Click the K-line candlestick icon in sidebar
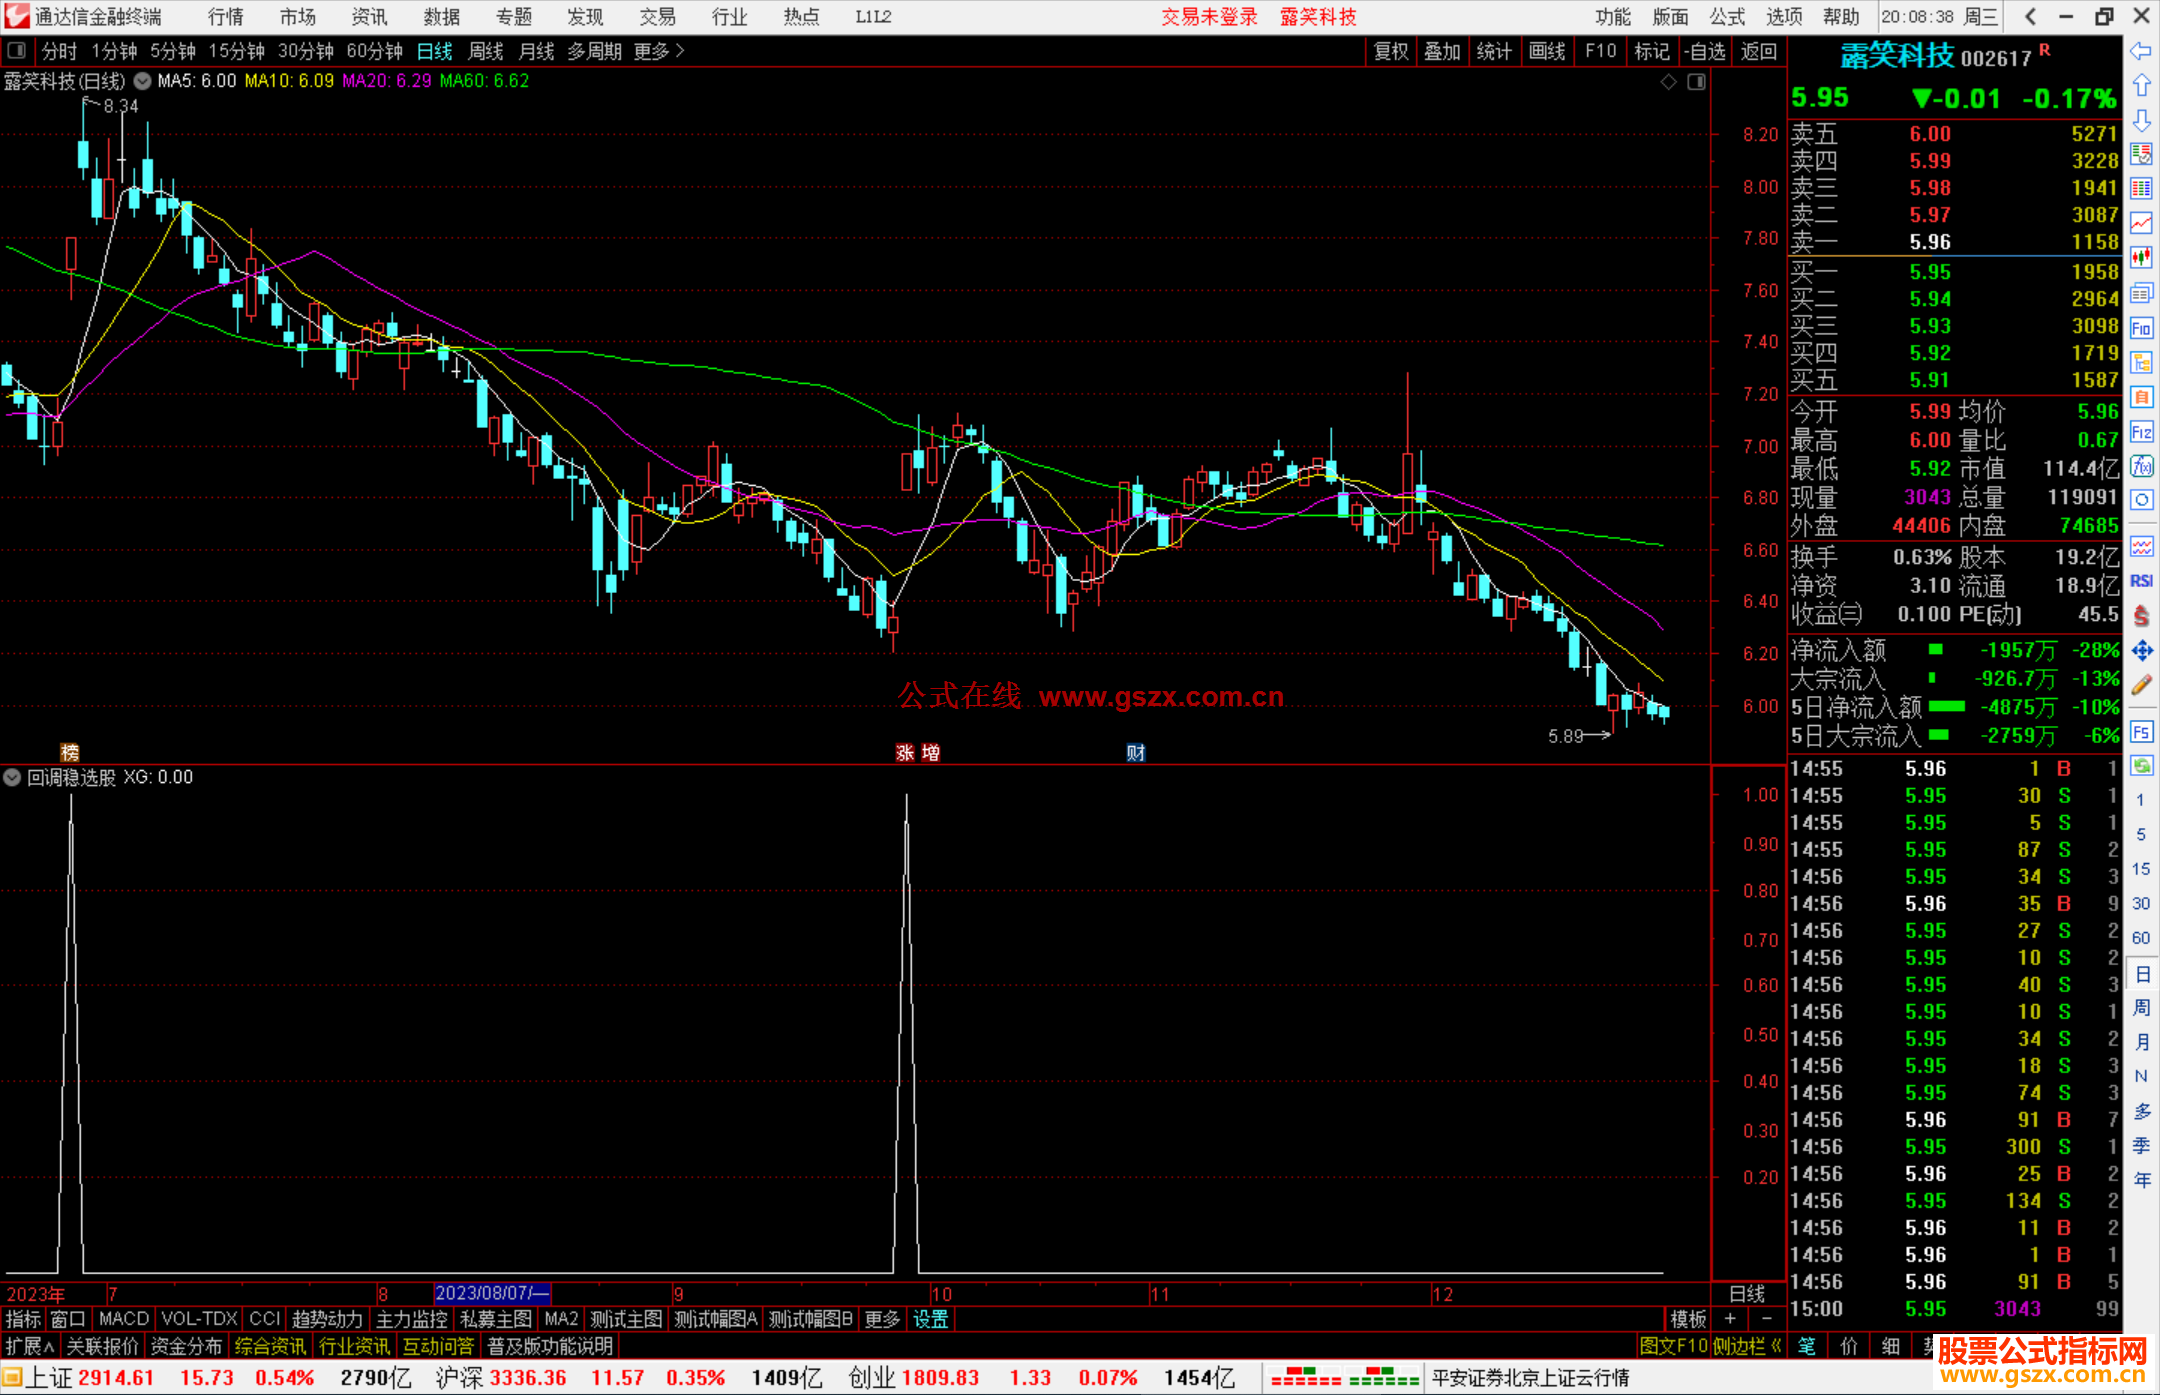 [x=2141, y=258]
